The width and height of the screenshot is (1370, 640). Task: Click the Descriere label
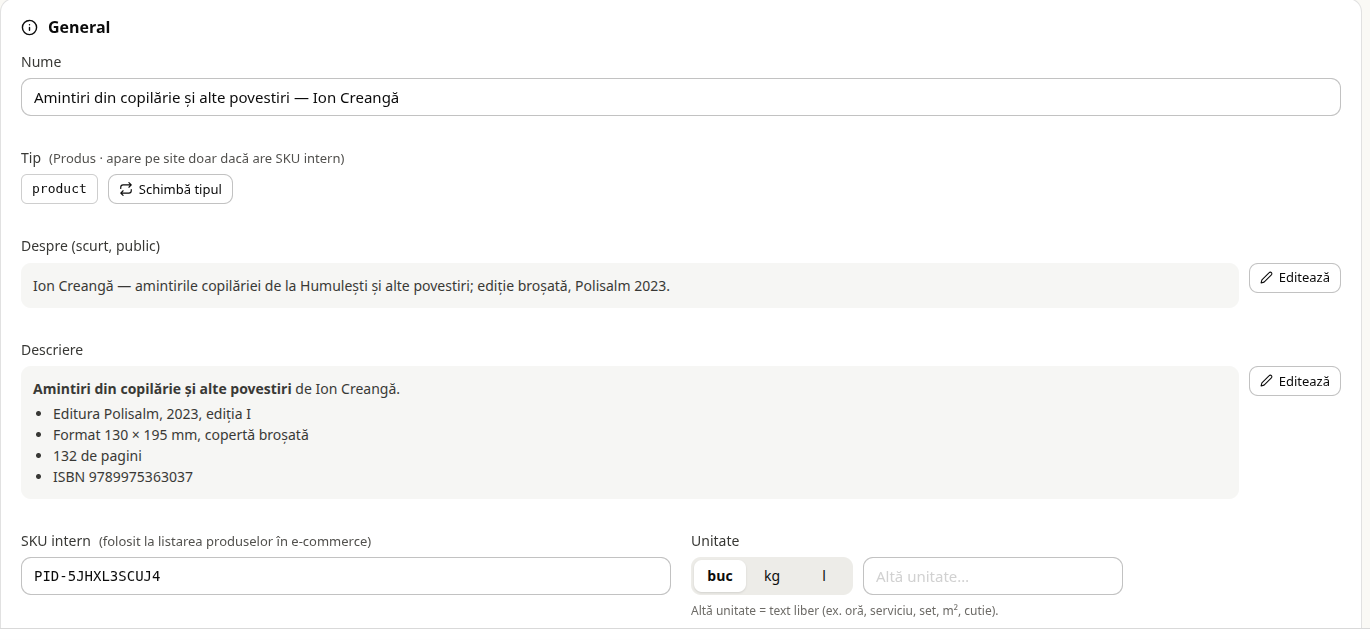52,350
